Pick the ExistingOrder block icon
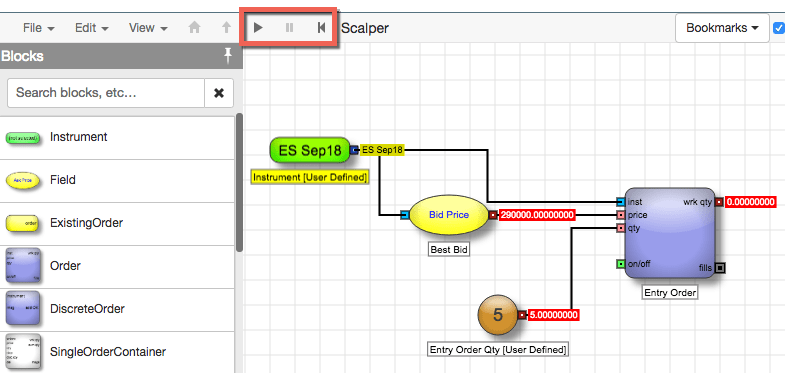 coord(23,223)
